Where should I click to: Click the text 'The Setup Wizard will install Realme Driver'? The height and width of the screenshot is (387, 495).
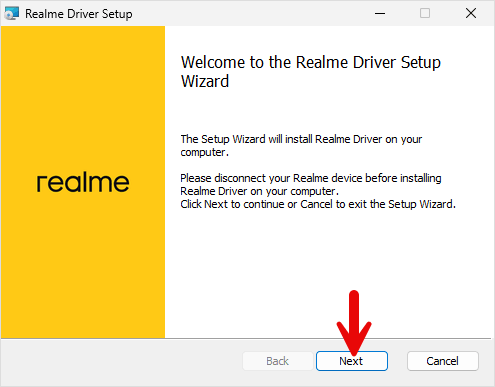coord(281,139)
